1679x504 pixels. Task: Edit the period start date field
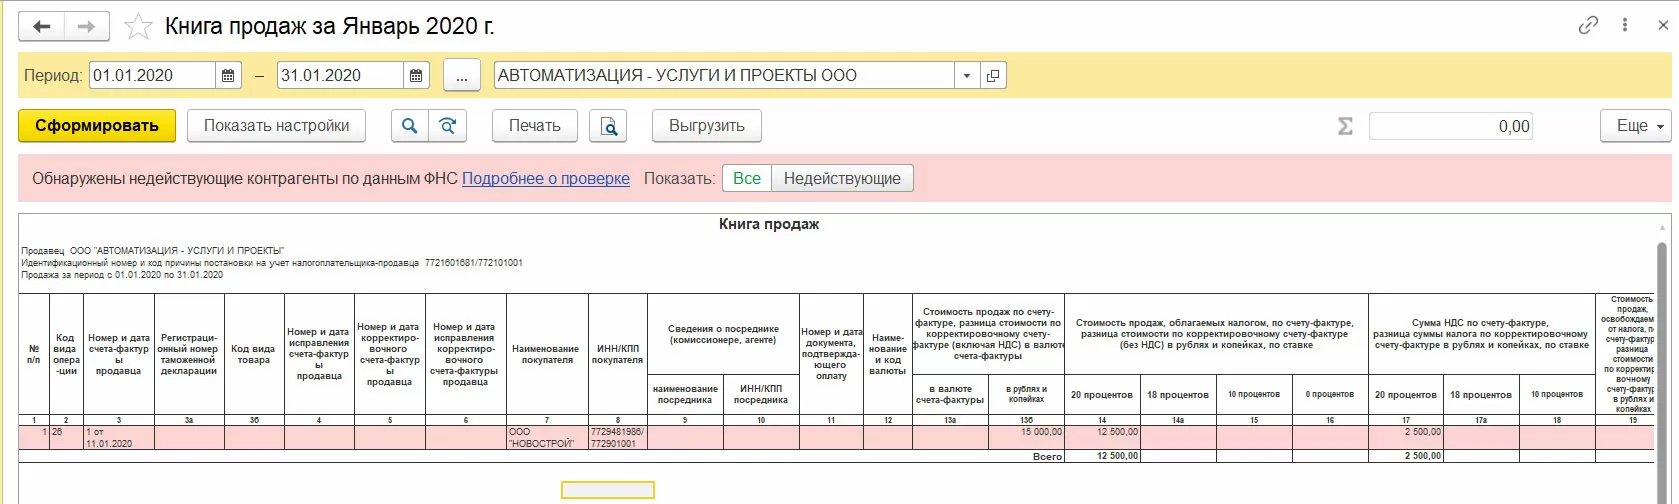pos(152,75)
